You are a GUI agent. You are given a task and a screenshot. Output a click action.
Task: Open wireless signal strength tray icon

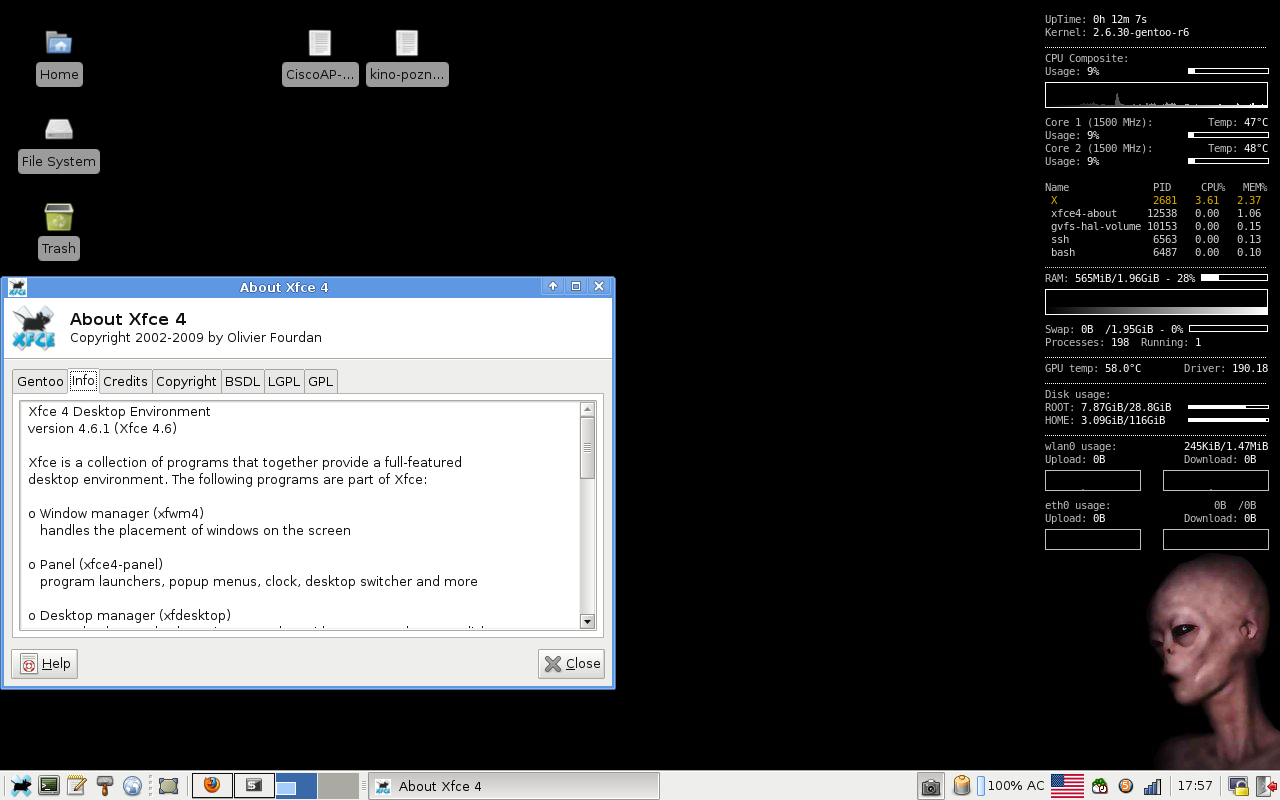[1152, 786]
